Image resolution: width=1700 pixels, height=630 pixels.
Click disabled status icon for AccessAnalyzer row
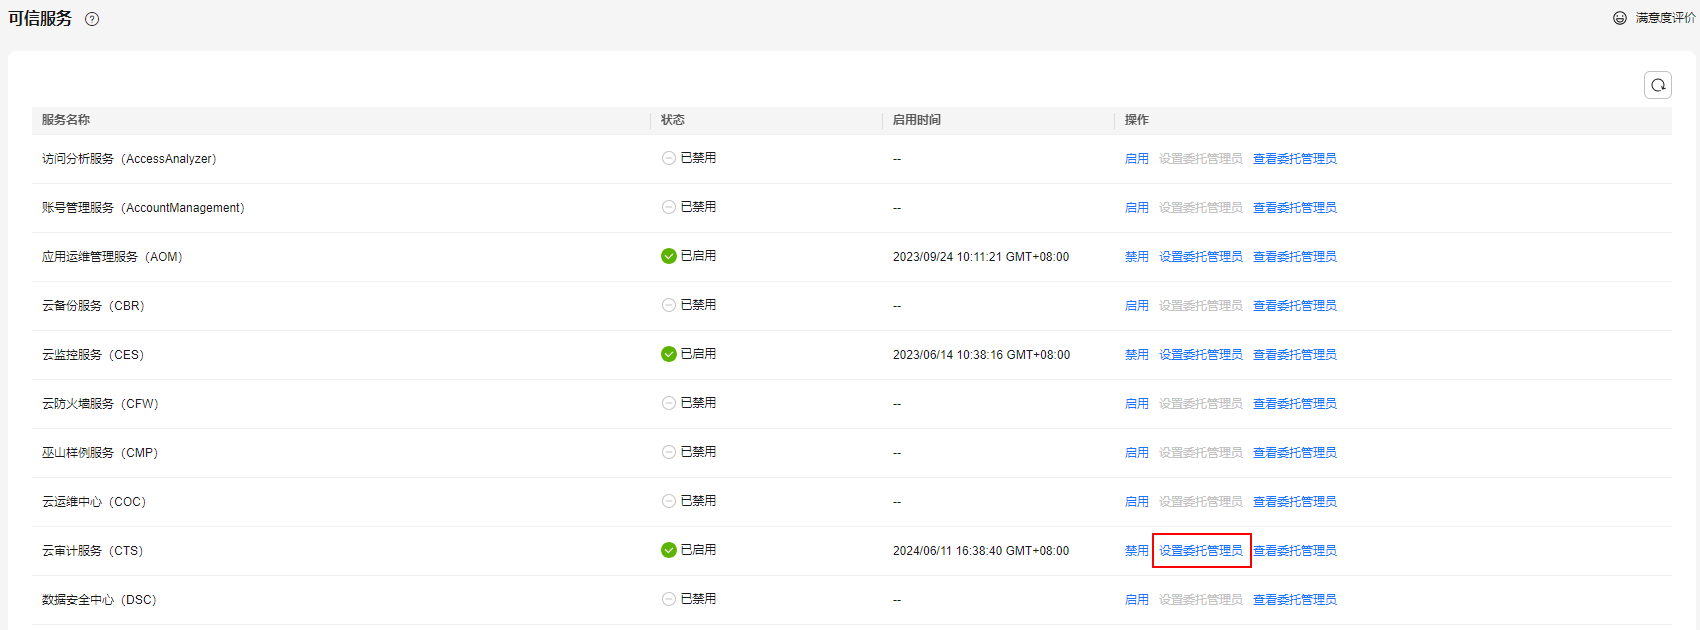[669, 158]
